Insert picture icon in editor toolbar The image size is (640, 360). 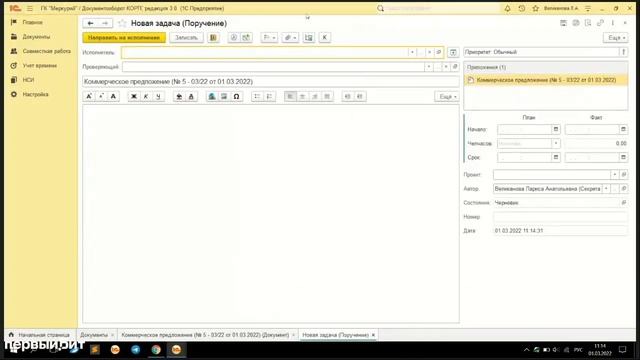click(224, 96)
